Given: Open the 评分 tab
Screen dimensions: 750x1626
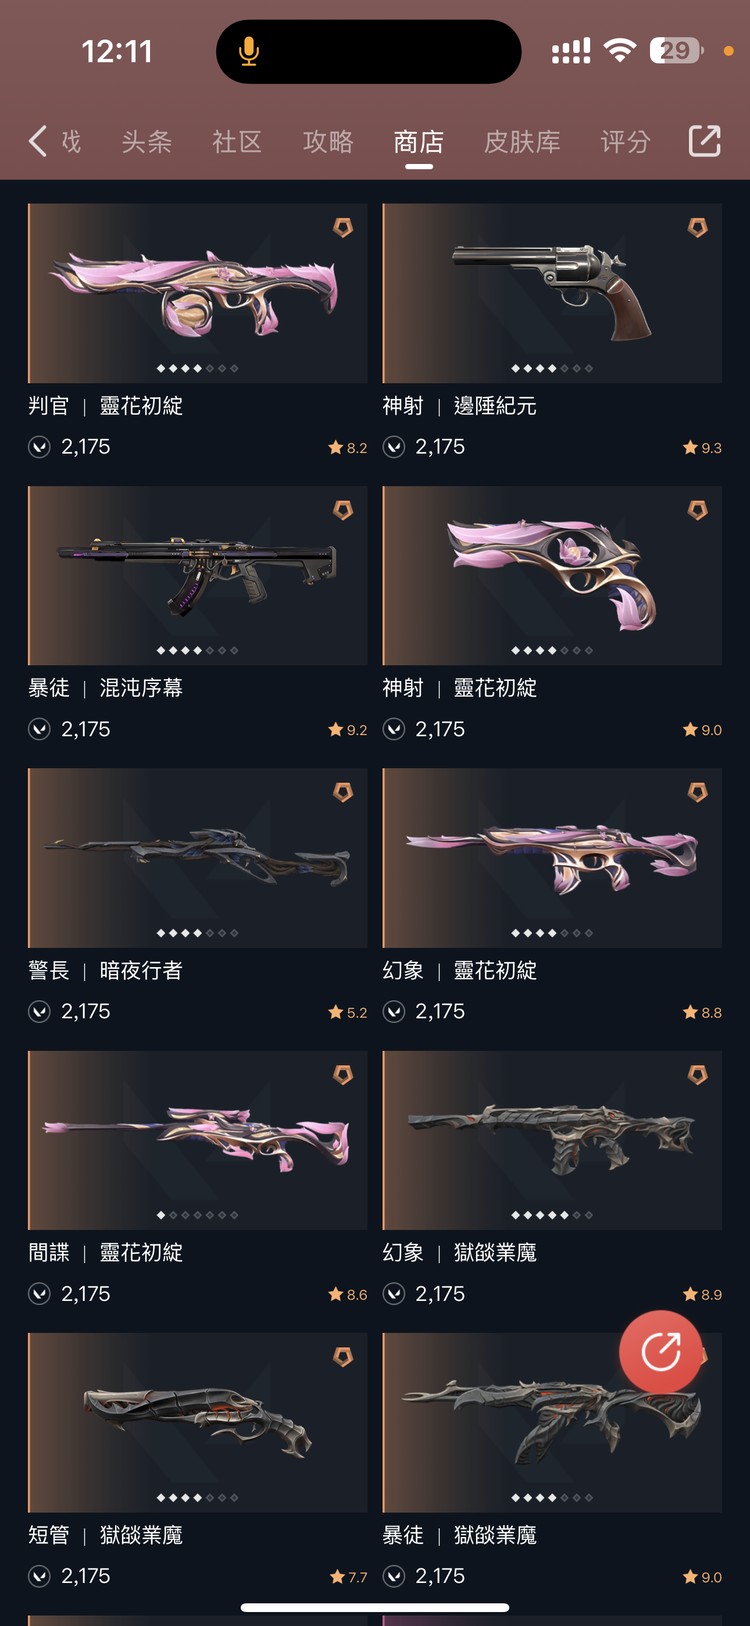Looking at the screenshot, I should pos(625,142).
